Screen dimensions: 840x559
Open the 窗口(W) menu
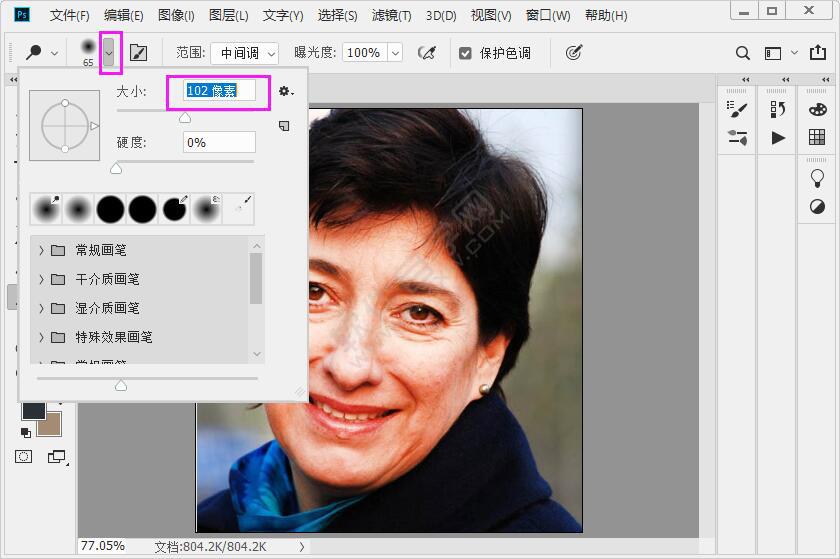pyautogui.click(x=548, y=15)
